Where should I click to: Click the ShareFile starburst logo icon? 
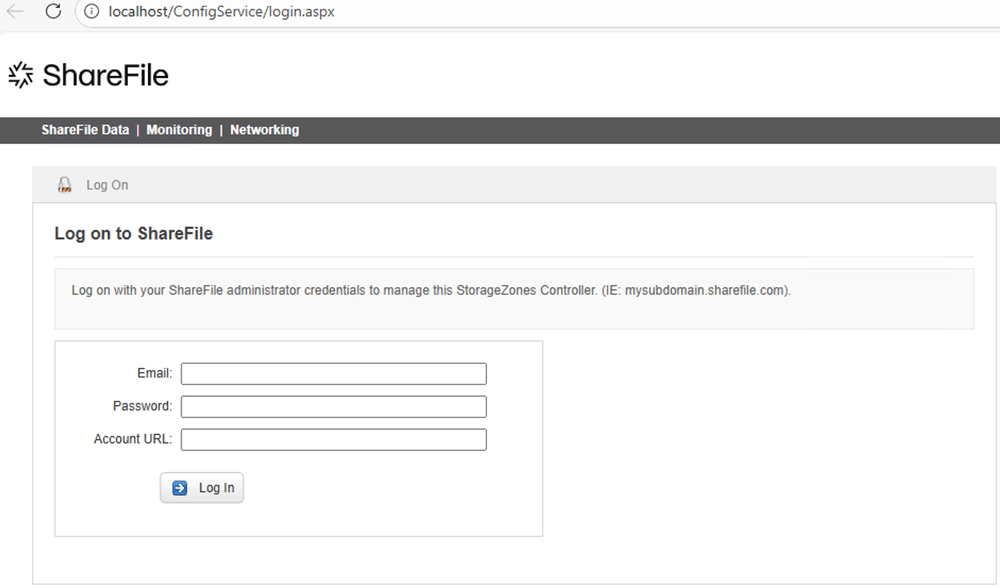tap(20, 75)
